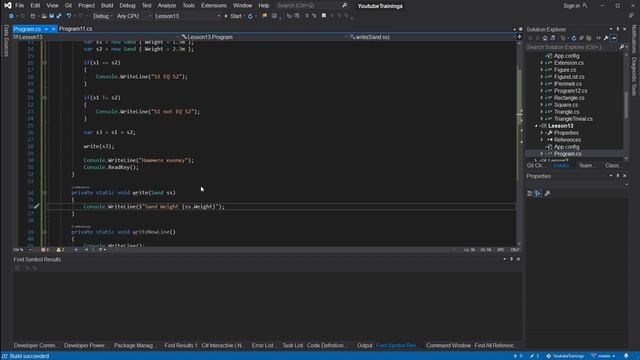This screenshot has width=640, height=360.
Task: Open the Git Changes tab
Action: point(535,166)
